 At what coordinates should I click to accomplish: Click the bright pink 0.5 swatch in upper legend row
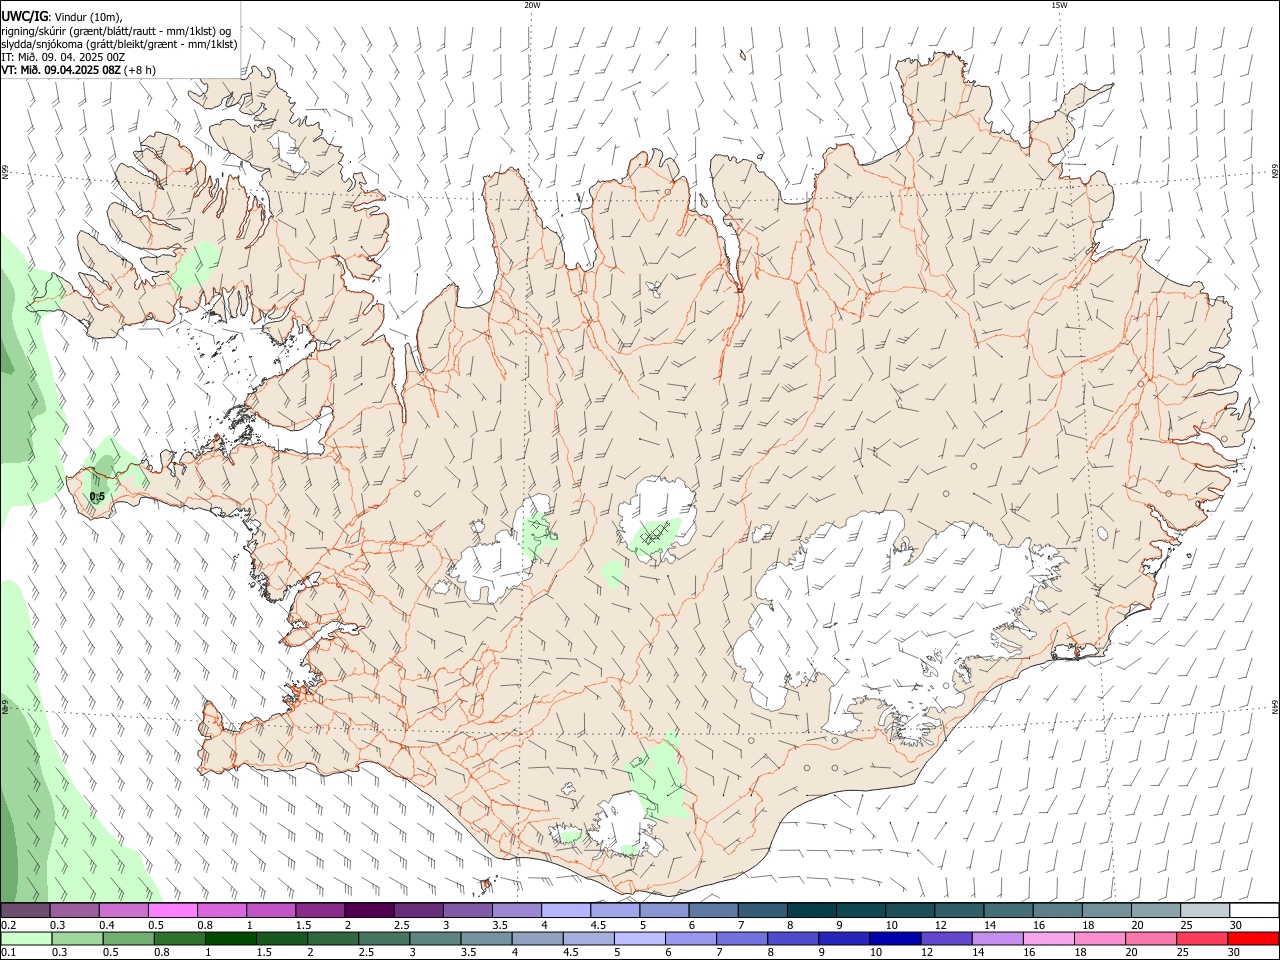coord(172,911)
